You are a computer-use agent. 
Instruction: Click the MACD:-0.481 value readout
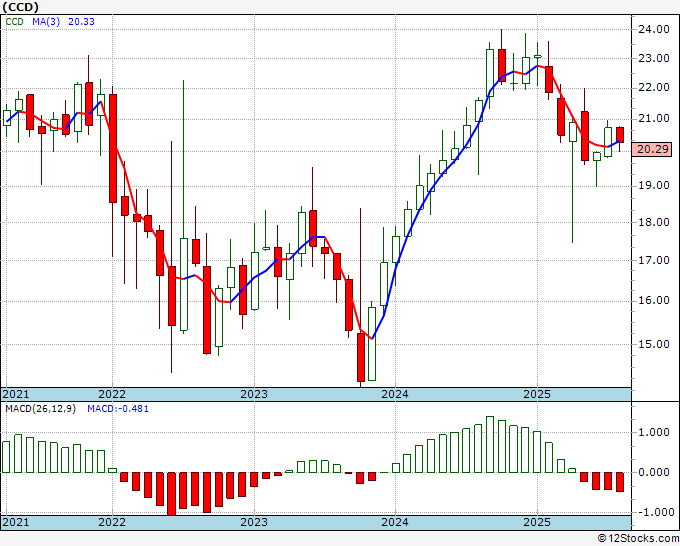click(118, 409)
